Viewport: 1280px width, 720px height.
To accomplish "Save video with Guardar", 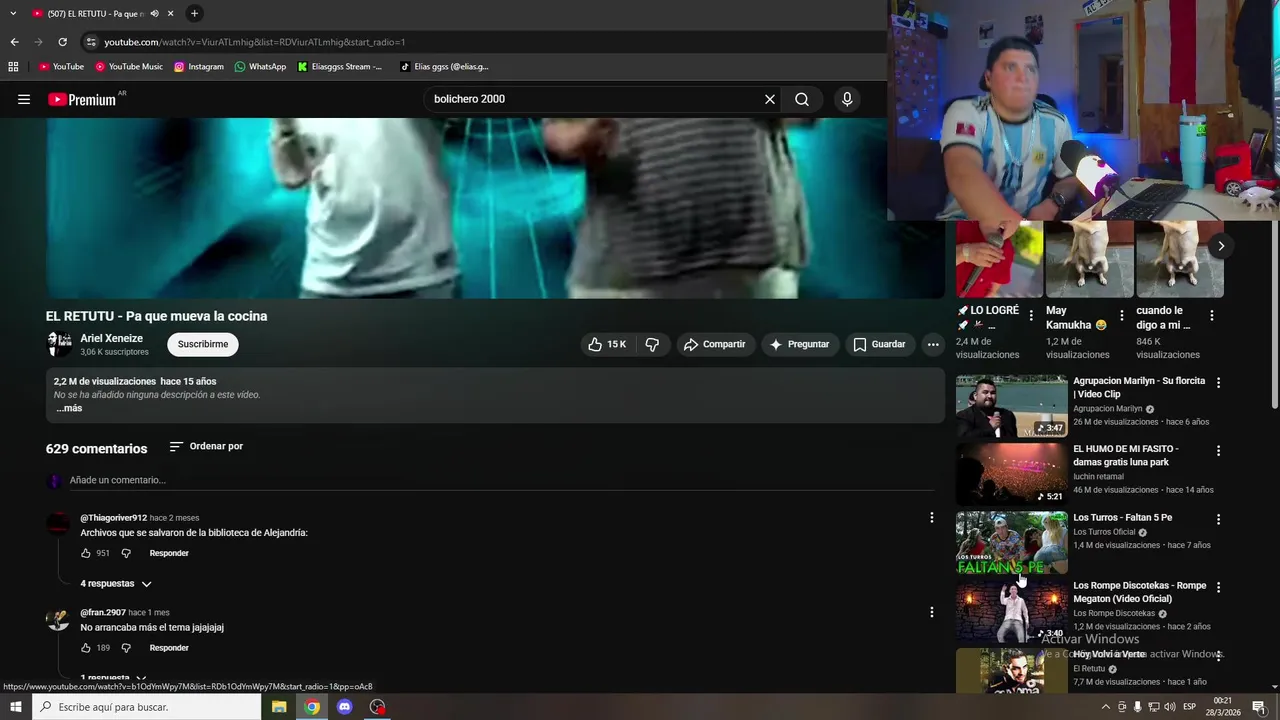I will click(879, 344).
